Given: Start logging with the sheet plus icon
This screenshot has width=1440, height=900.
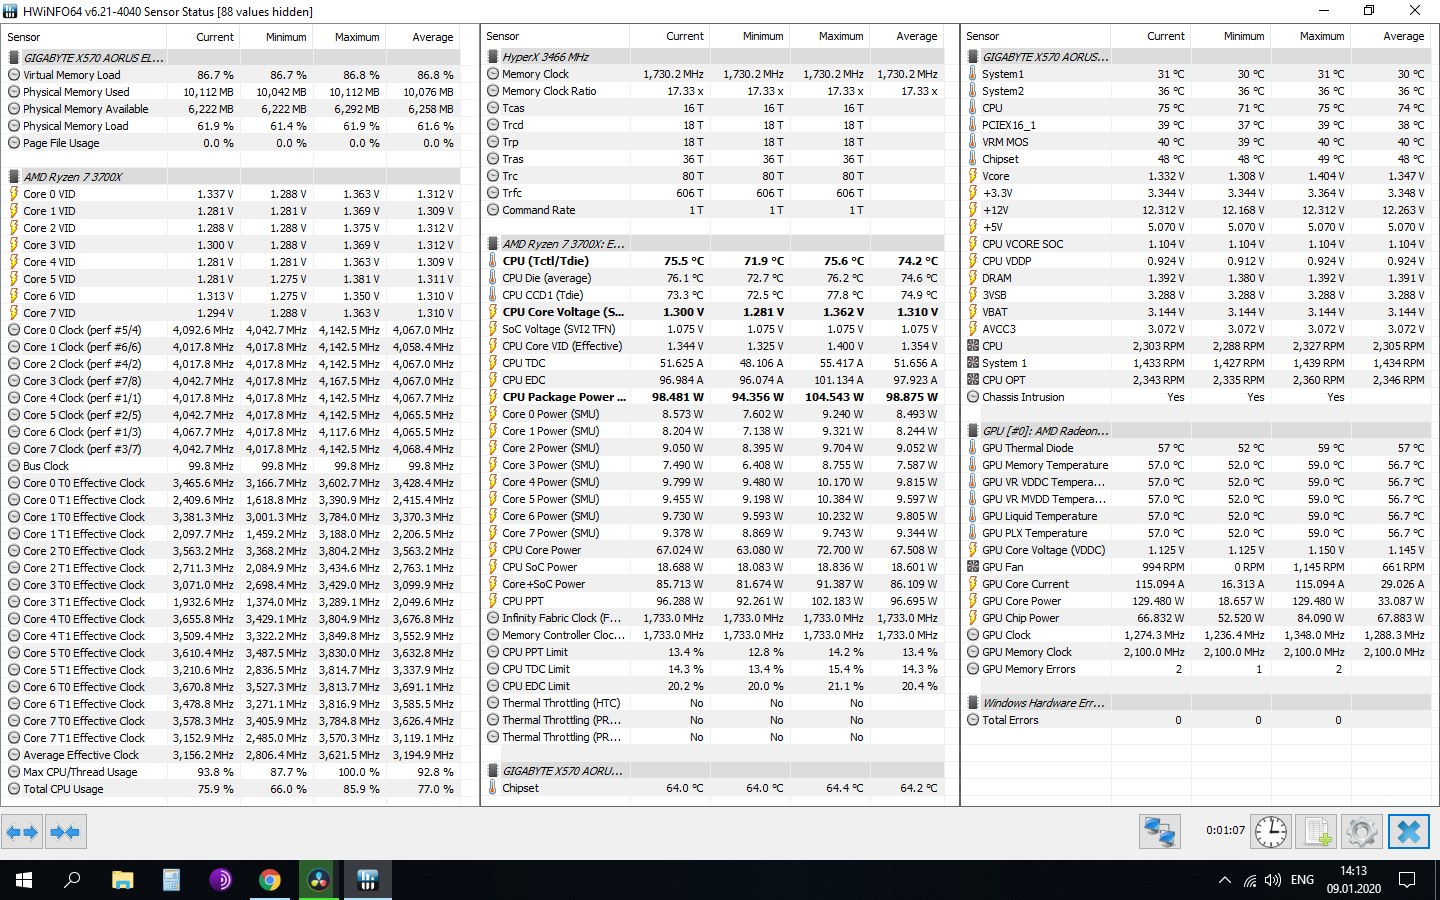Looking at the screenshot, I should click(1316, 832).
